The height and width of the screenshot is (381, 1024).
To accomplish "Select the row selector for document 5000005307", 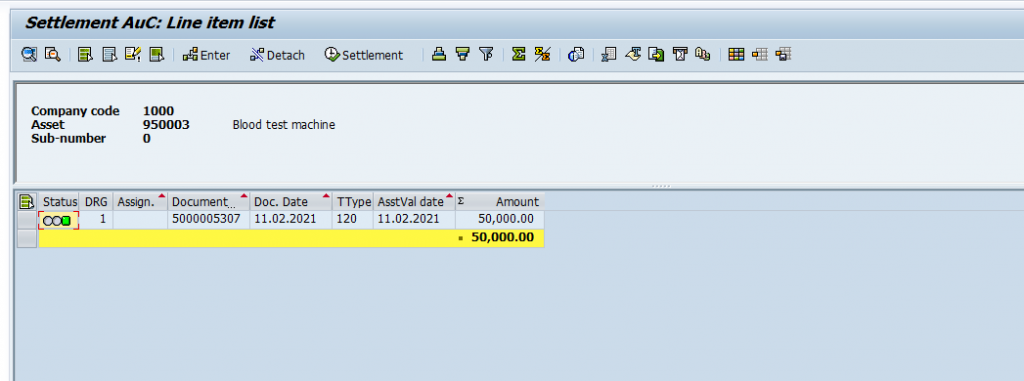I will click(27, 220).
